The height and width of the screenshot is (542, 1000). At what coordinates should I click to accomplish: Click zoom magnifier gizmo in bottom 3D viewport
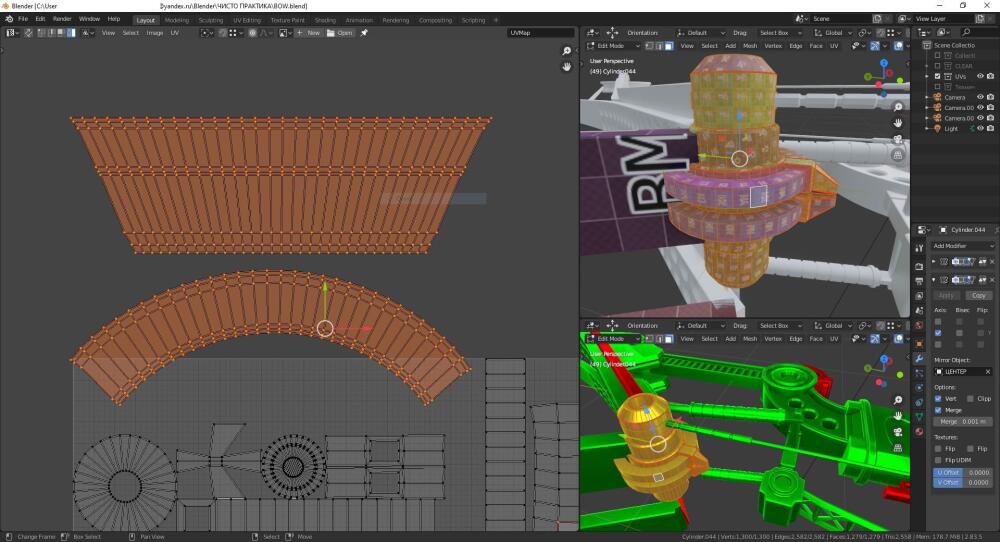[x=898, y=400]
